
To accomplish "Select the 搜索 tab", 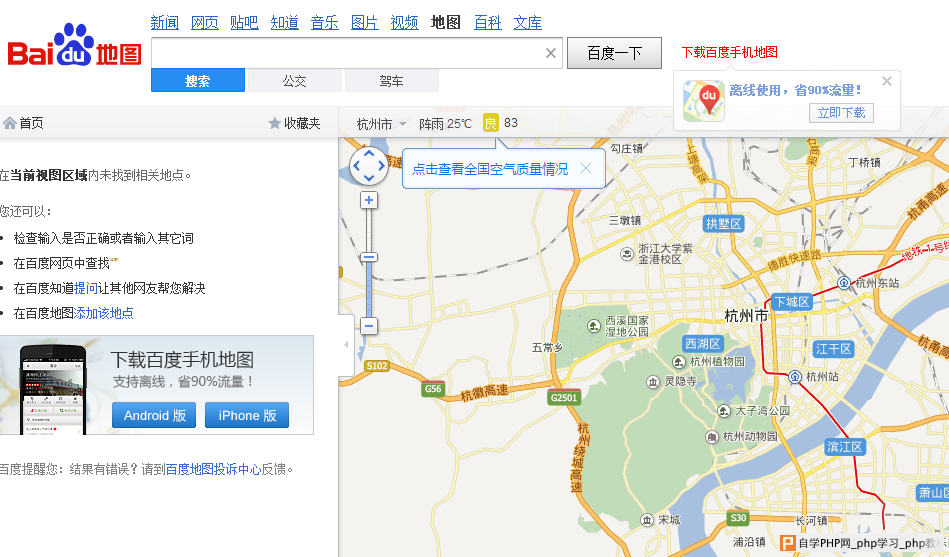I will coord(198,81).
